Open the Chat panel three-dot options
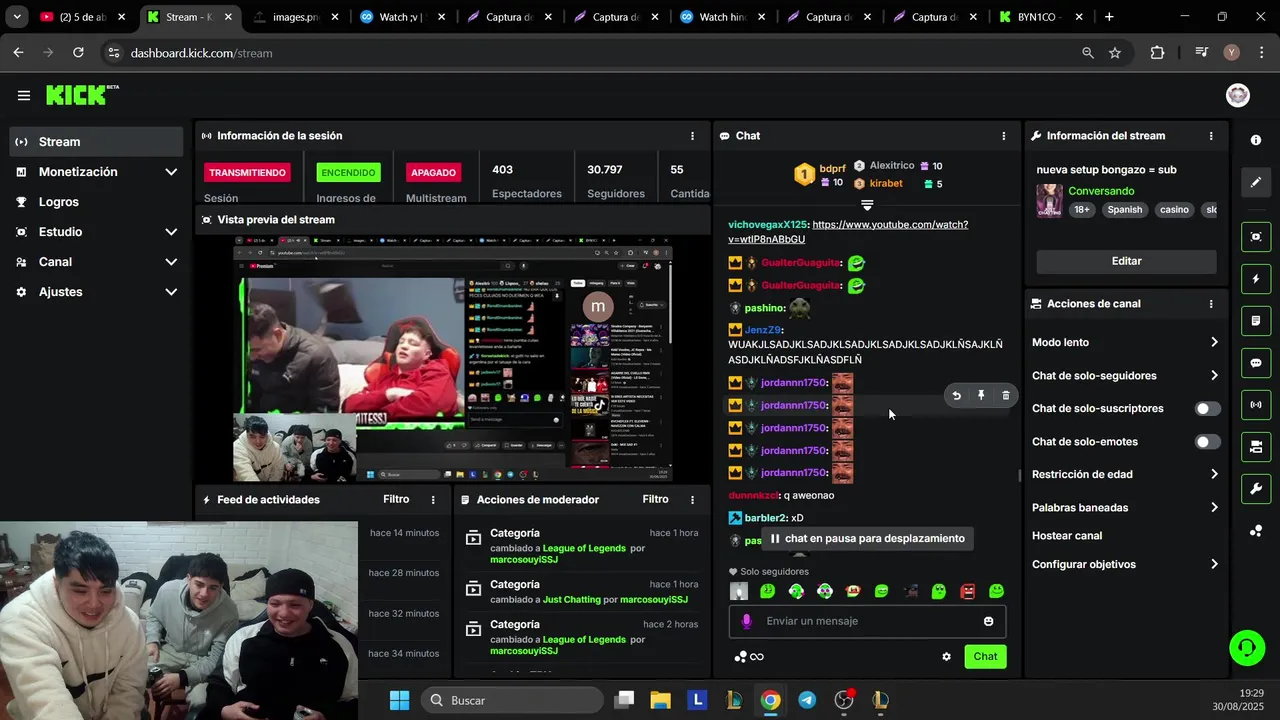The width and height of the screenshot is (1280, 720). pos(1004,136)
